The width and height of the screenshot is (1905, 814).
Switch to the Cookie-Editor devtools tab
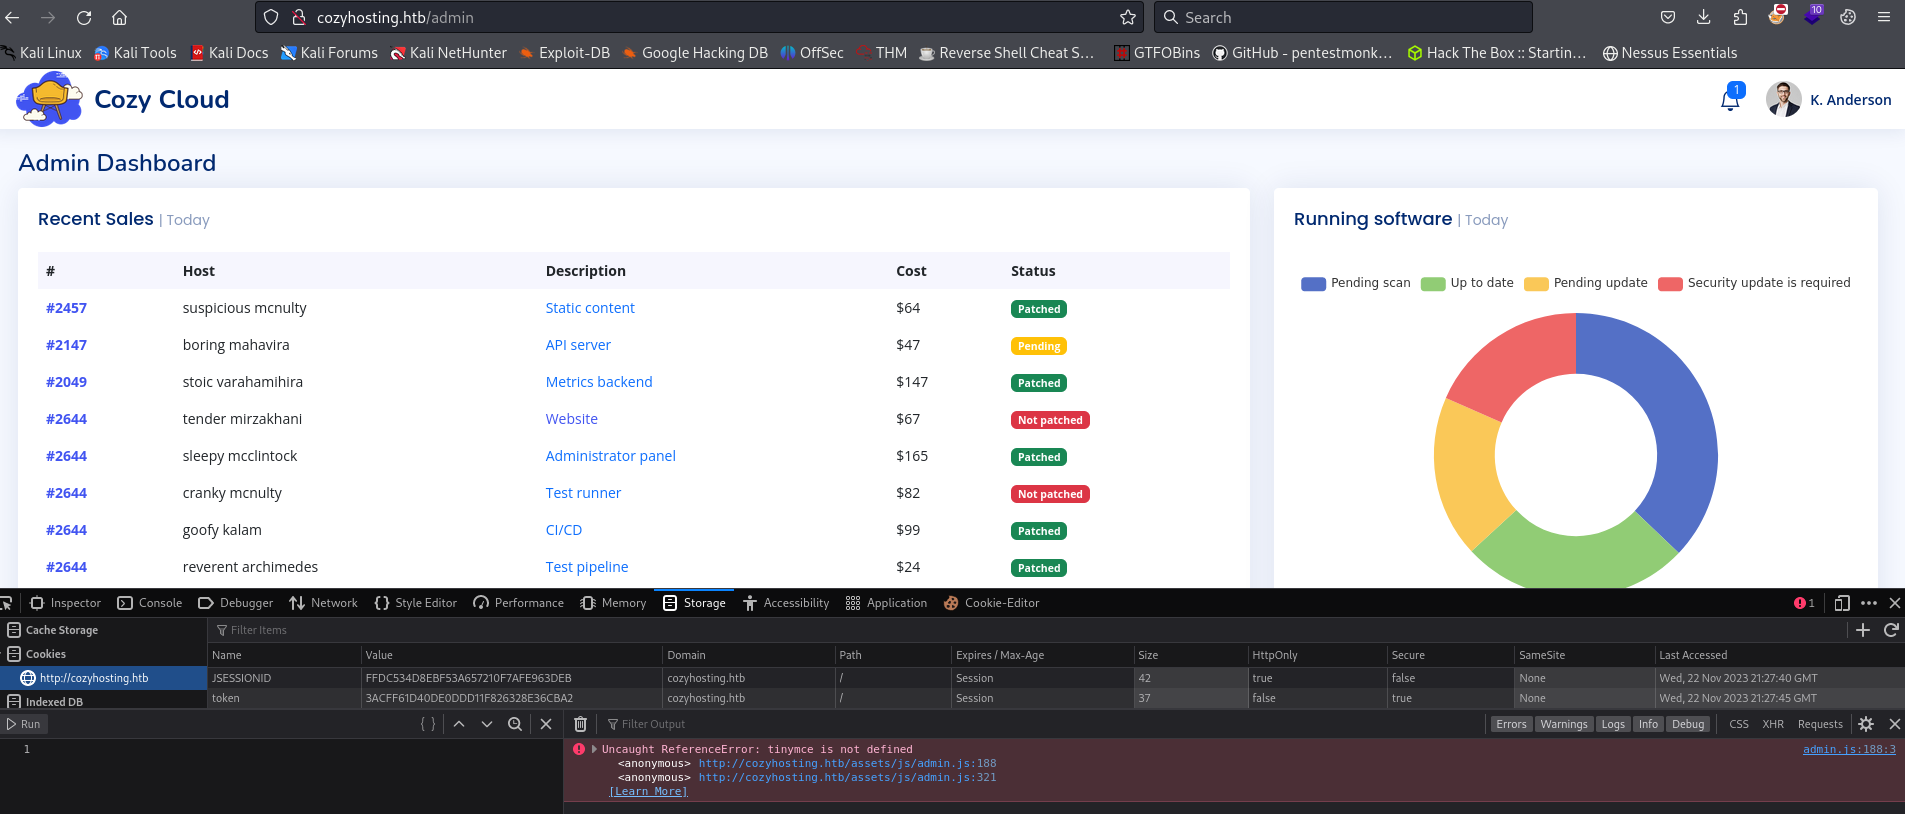coord(991,603)
